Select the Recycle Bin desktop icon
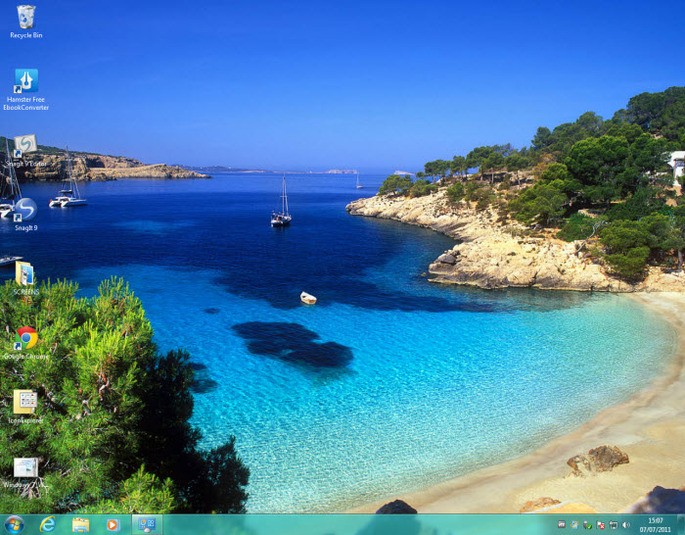The height and width of the screenshot is (535, 685). [26, 21]
